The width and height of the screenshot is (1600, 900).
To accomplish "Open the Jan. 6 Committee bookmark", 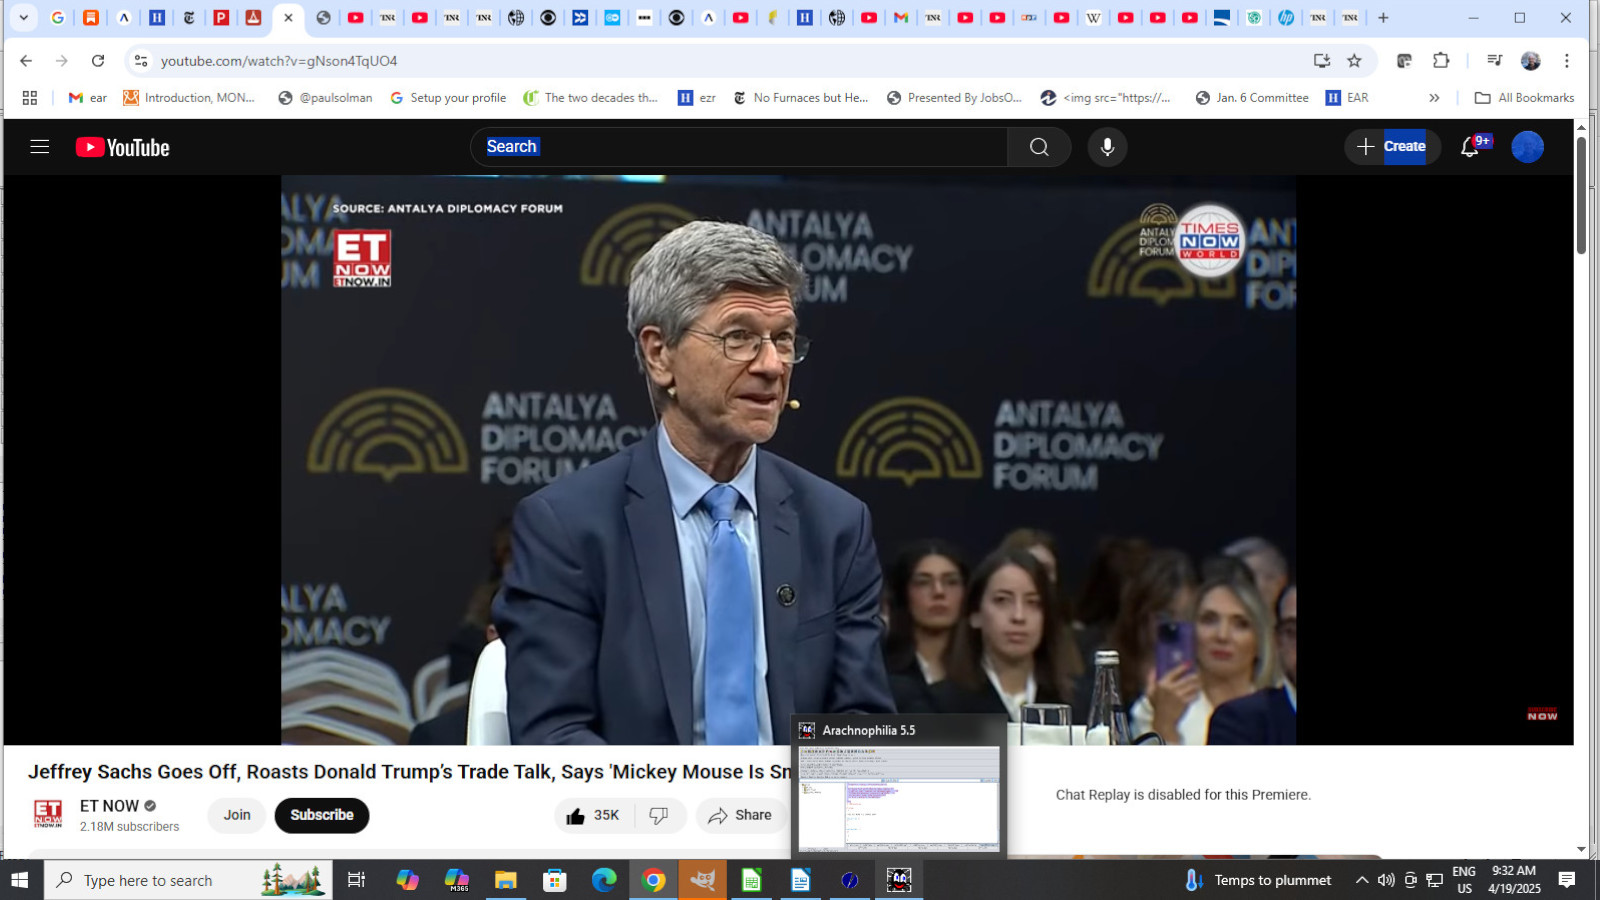I will click(x=1252, y=98).
